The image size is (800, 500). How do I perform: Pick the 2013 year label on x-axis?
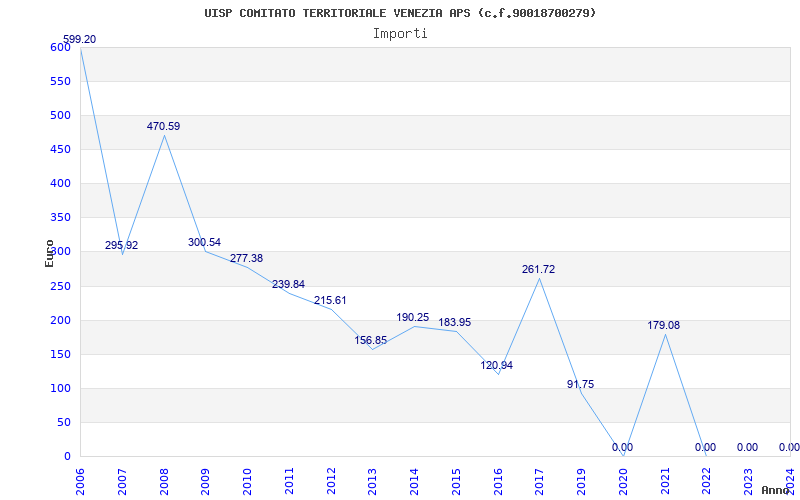(x=373, y=481)
